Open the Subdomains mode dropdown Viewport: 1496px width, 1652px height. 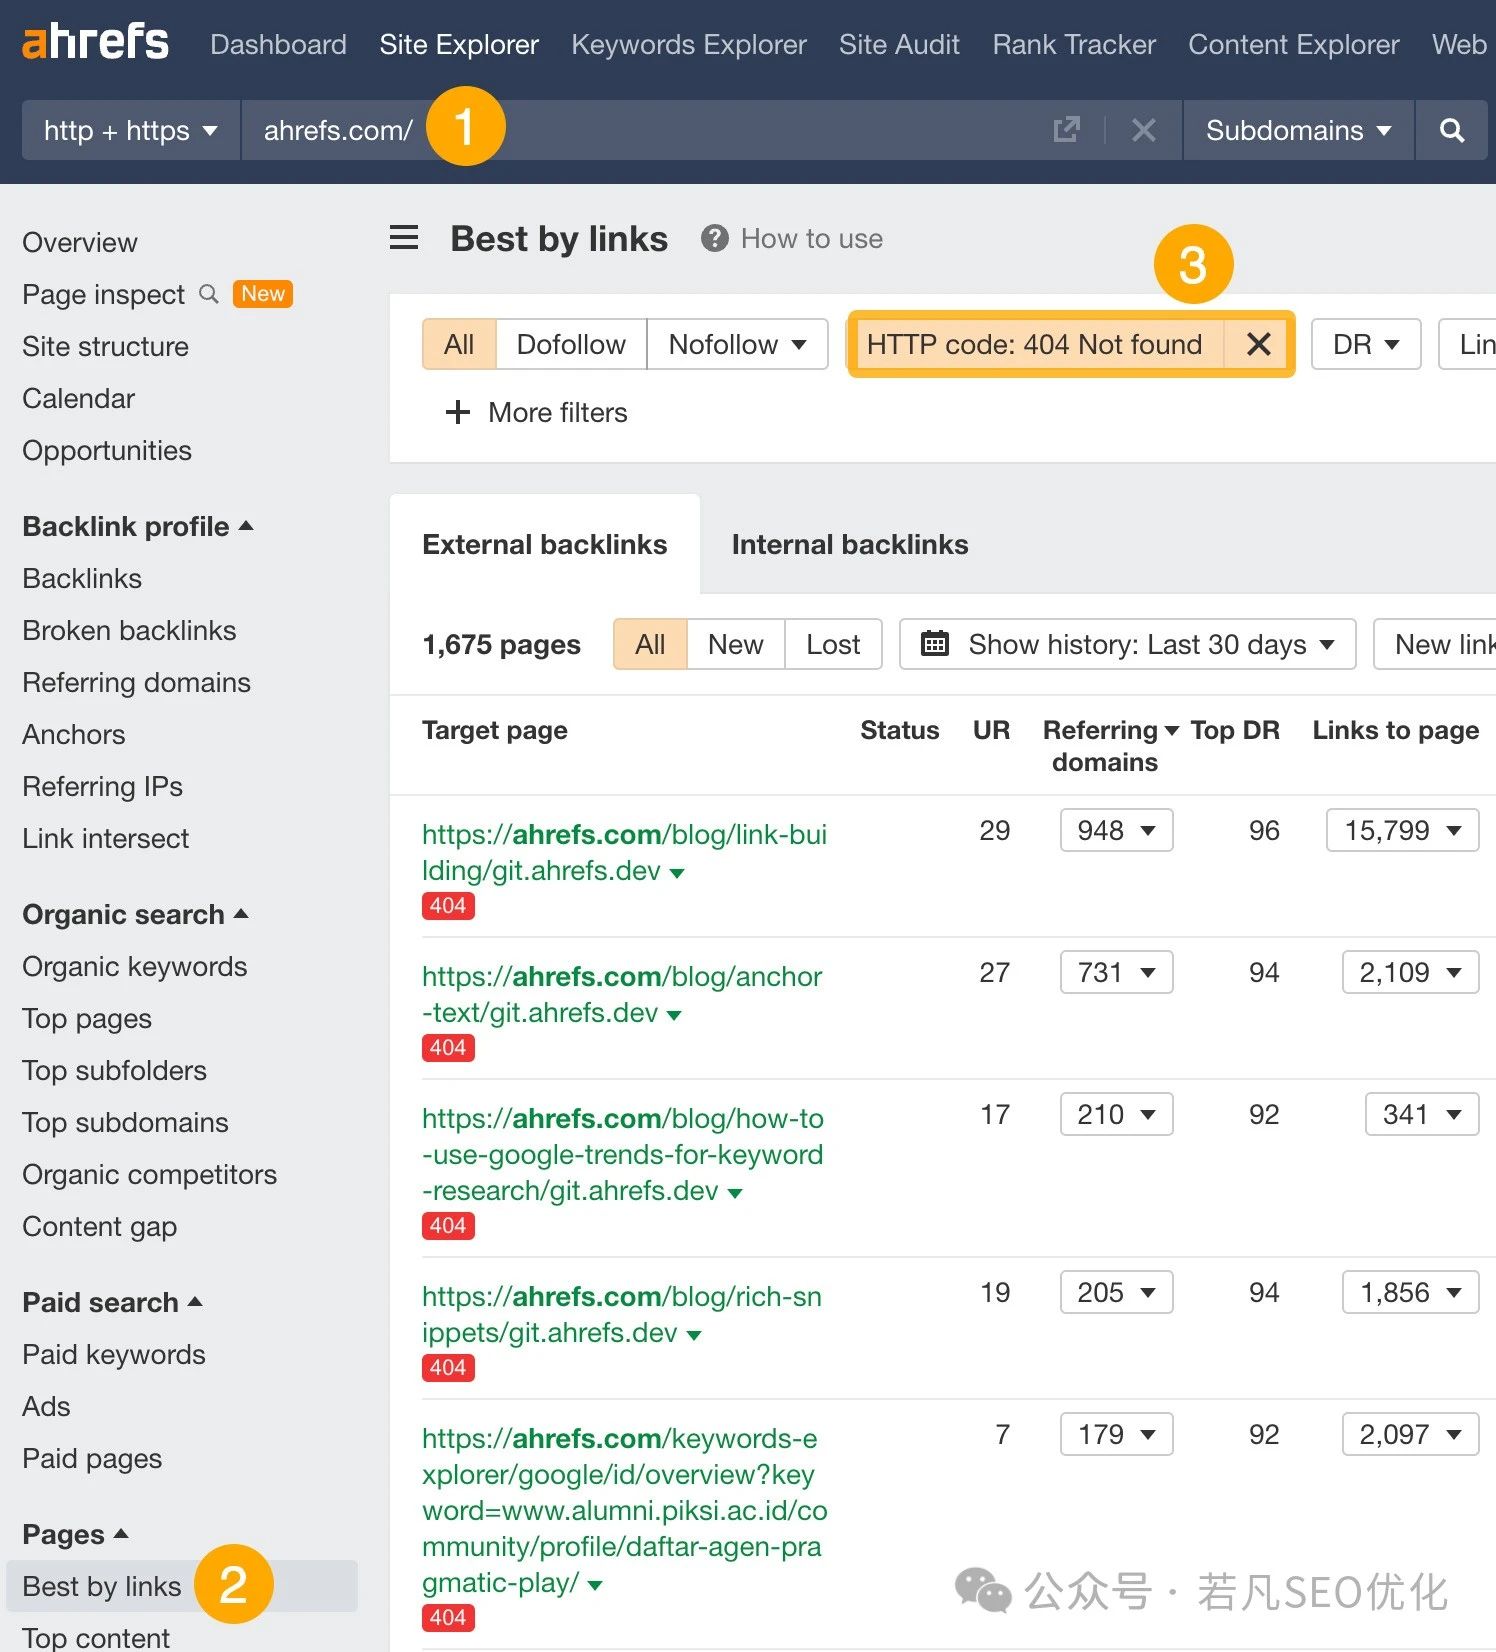(x=1298, y=130)
